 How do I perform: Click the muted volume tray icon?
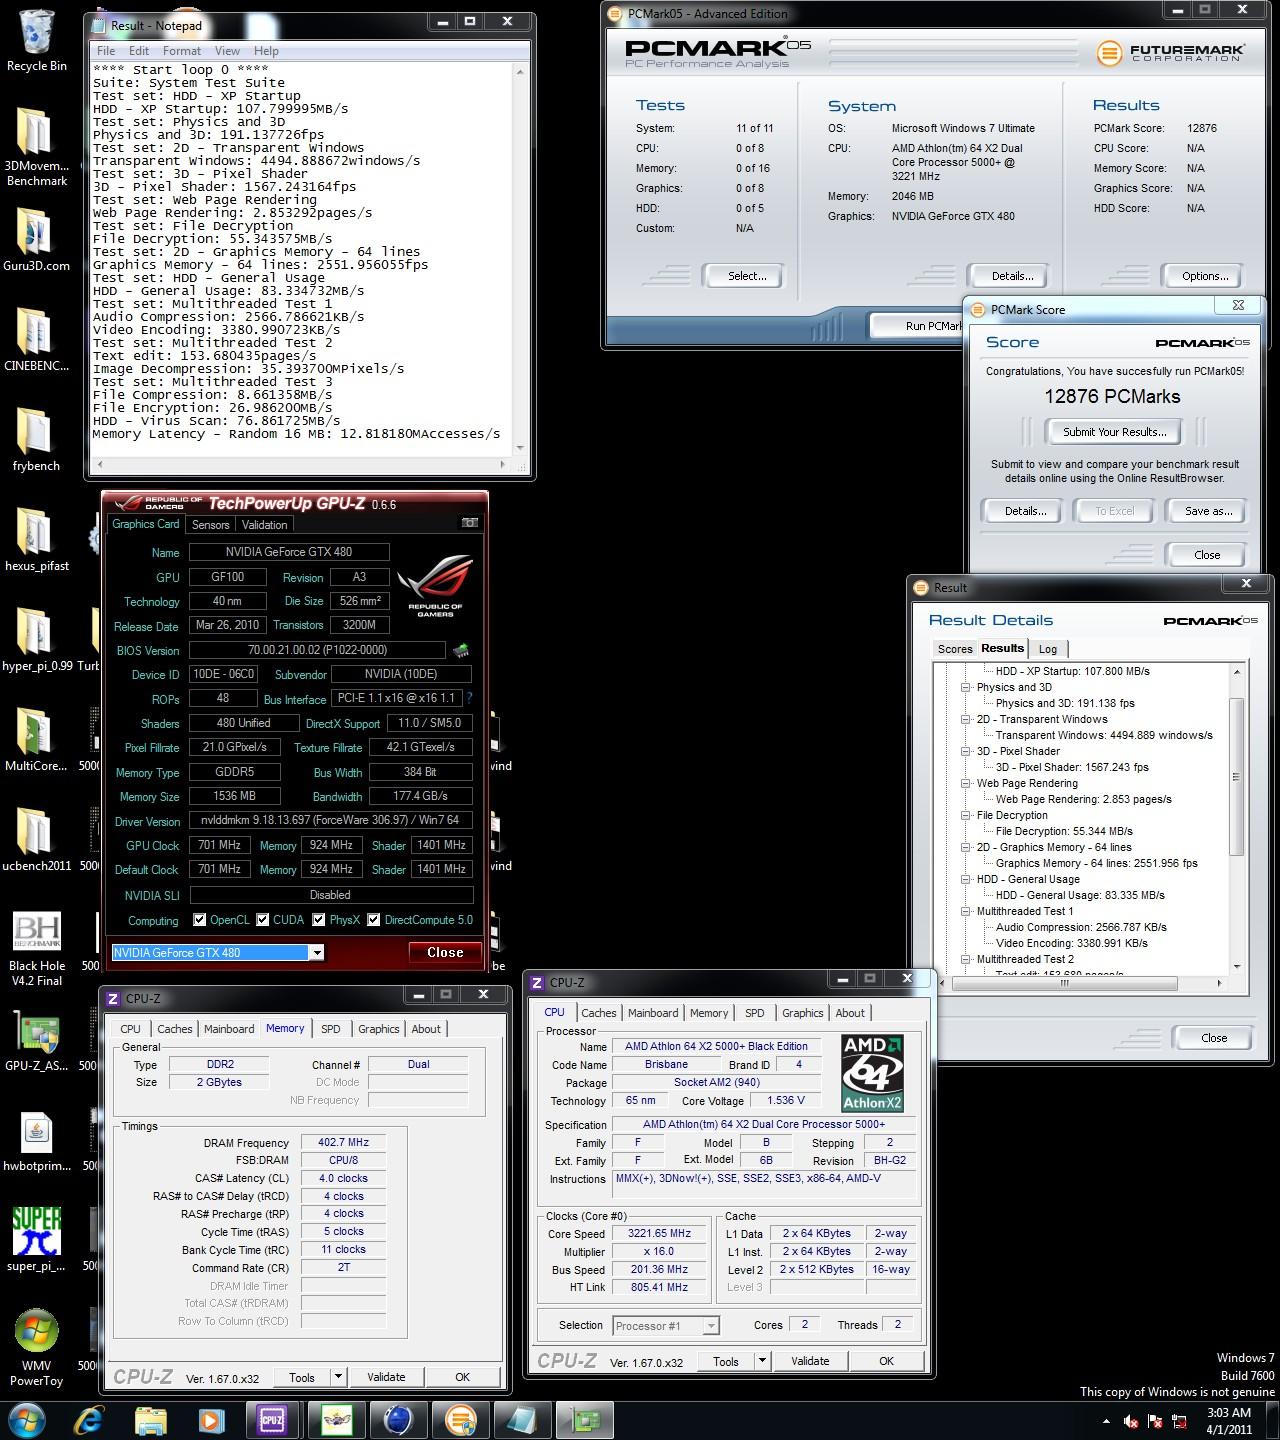tap(1131, 1421)
